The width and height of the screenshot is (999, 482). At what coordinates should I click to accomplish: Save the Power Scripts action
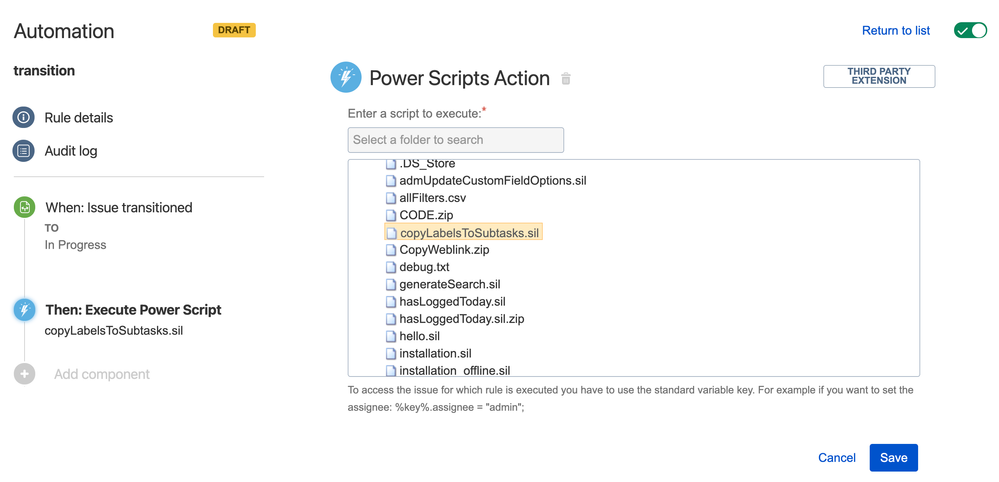[893, 458]
